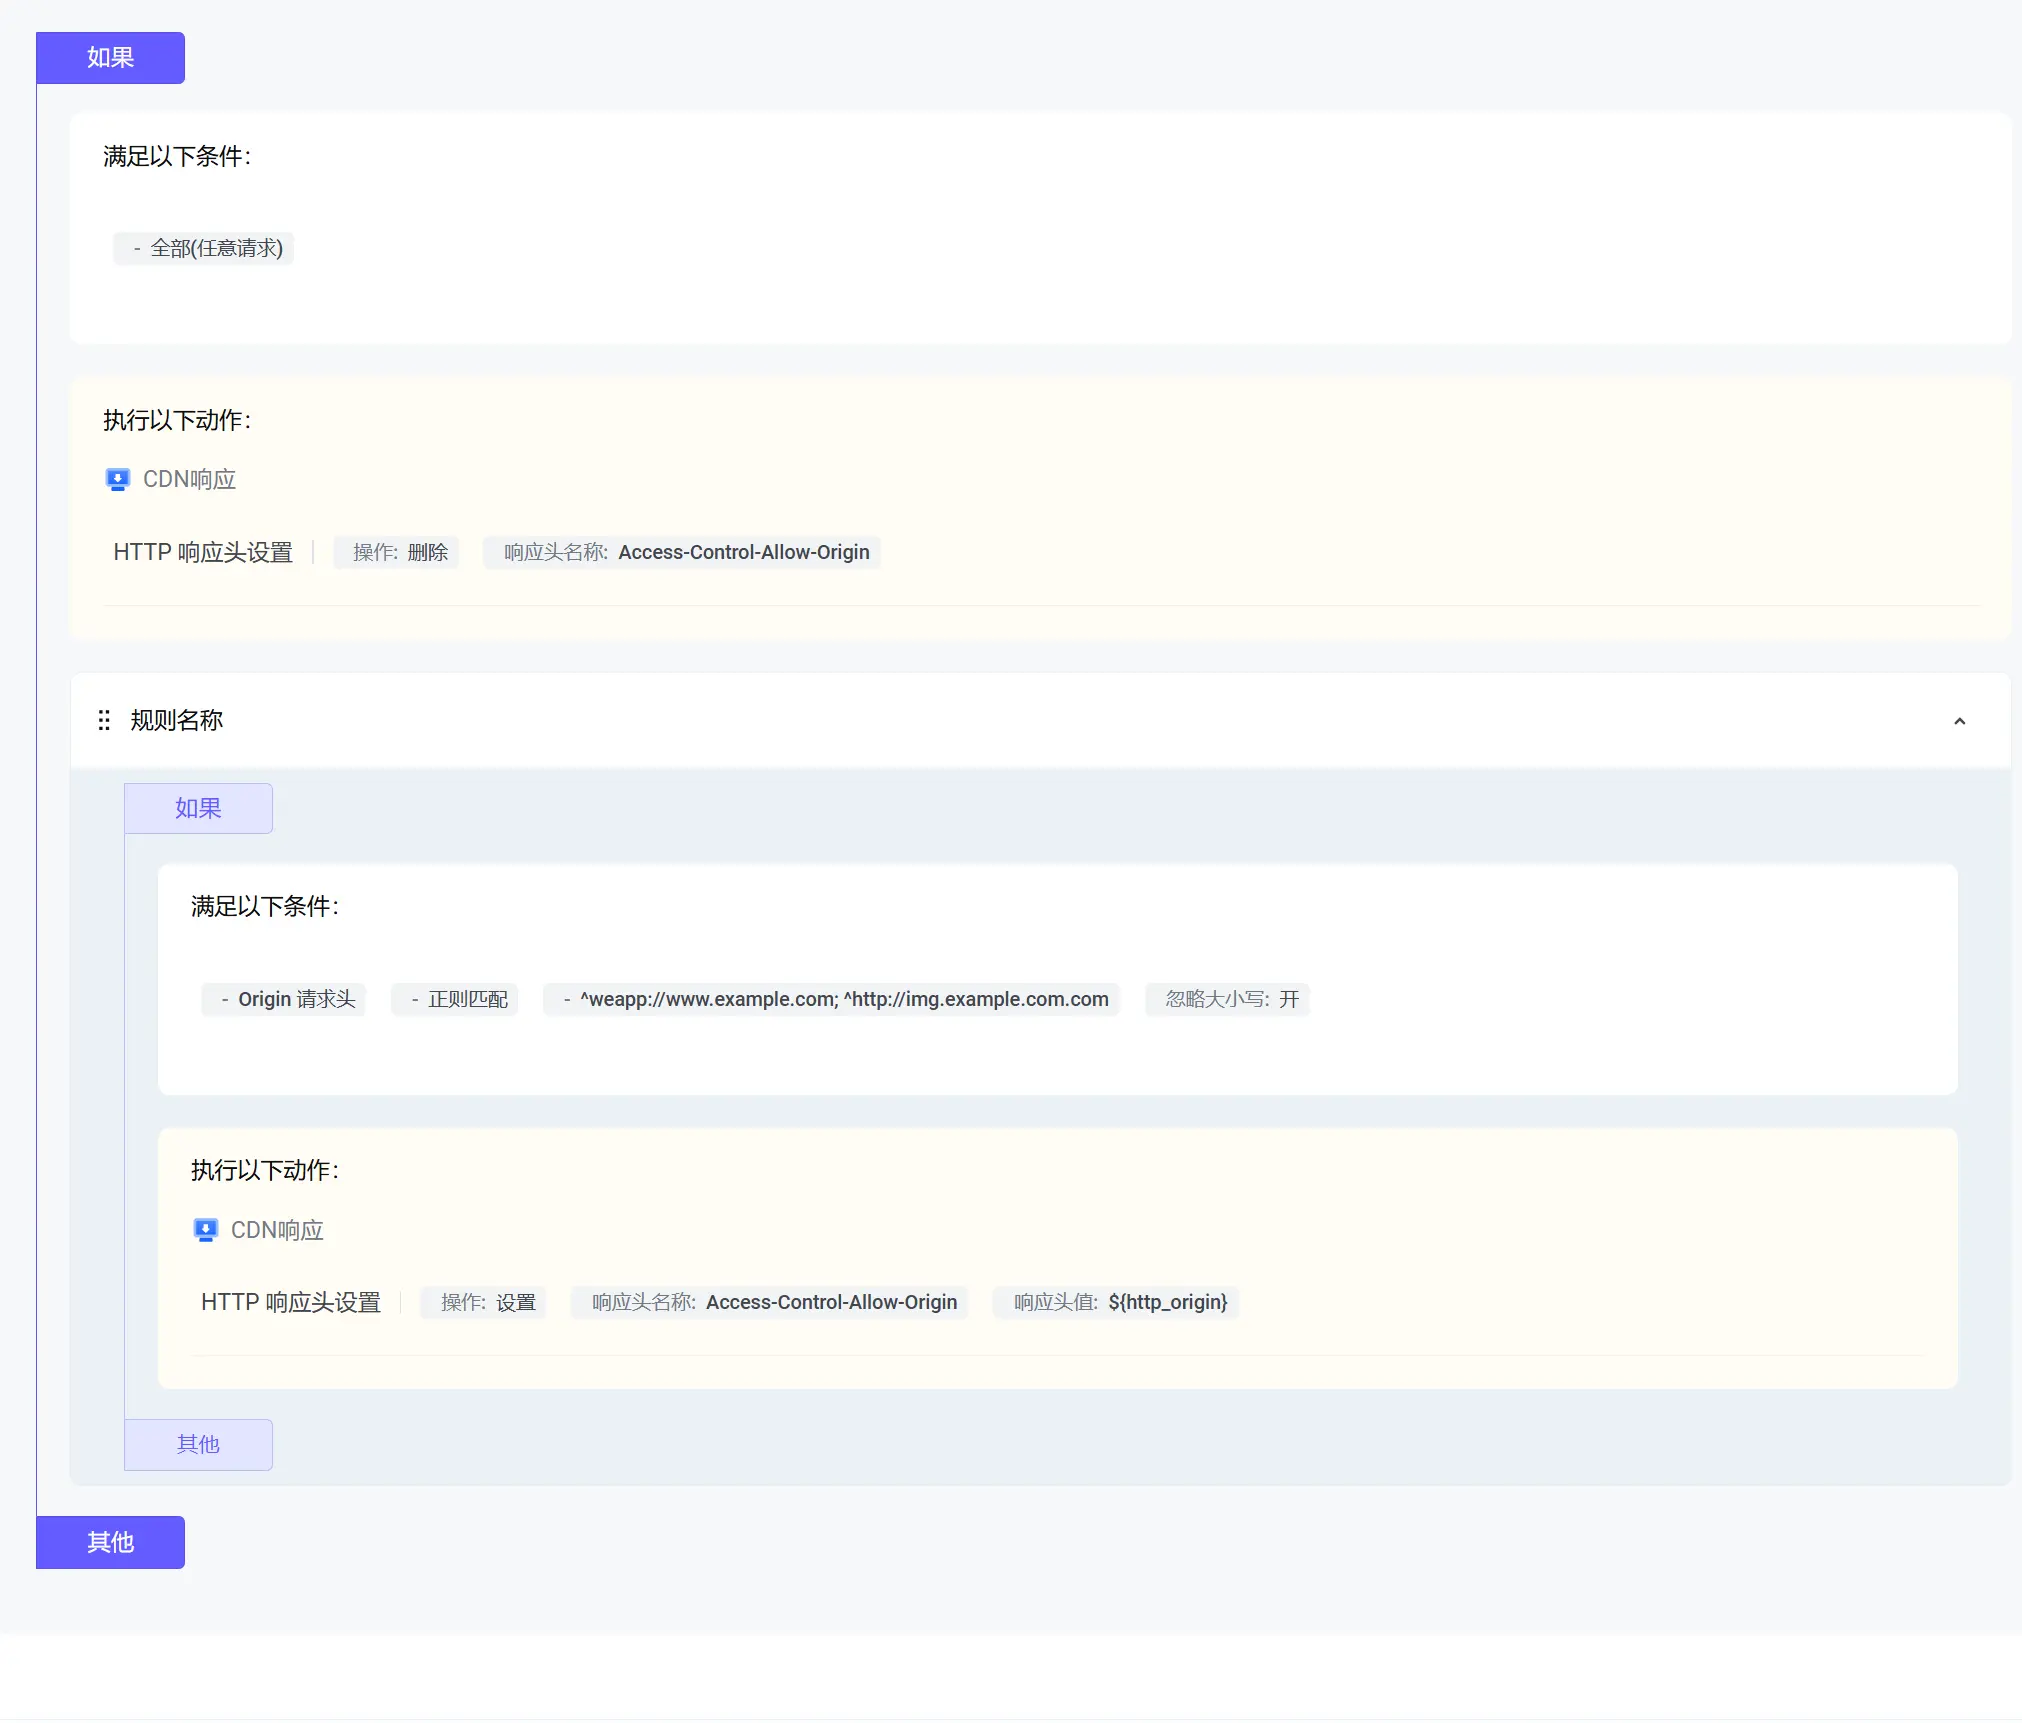The width and height of the screenshot is (2022, 1723).
Task: Click the 操作: 删除 tag
Action: (x=396, y=552)
